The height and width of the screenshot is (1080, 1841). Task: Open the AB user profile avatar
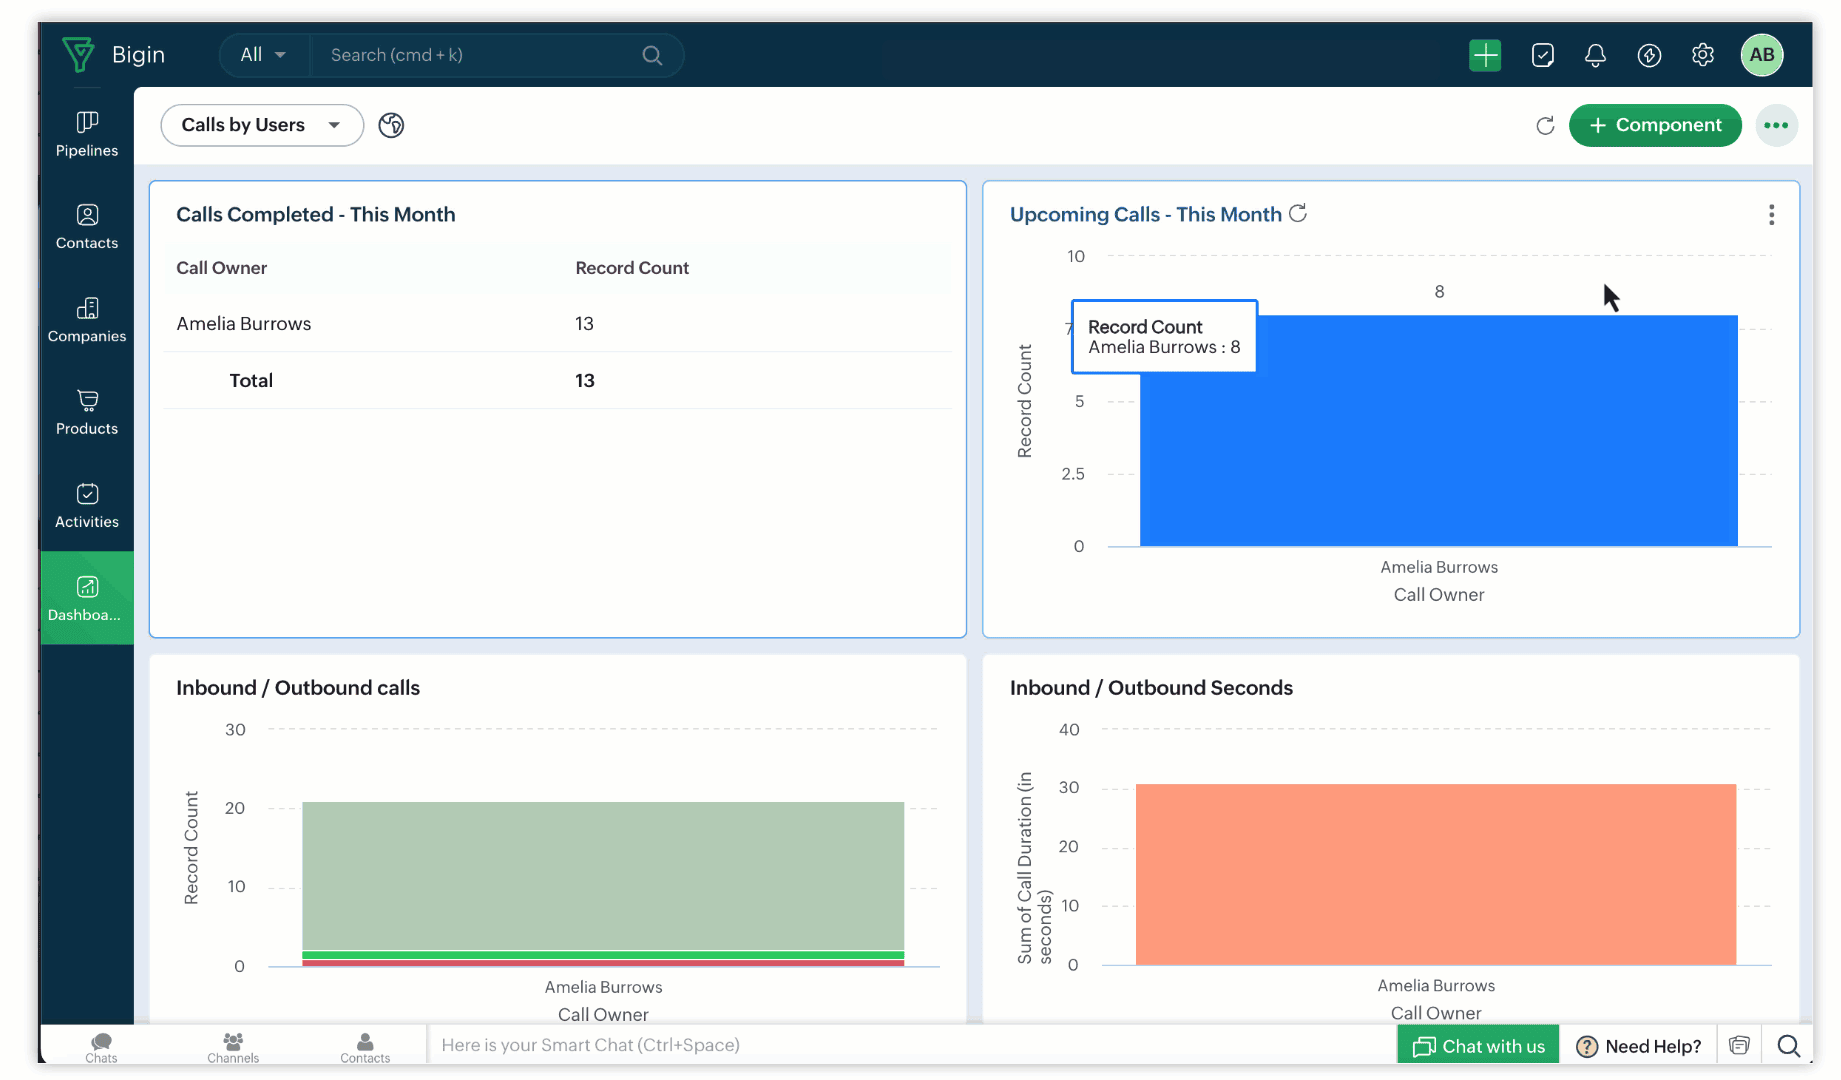(1762, 55)
